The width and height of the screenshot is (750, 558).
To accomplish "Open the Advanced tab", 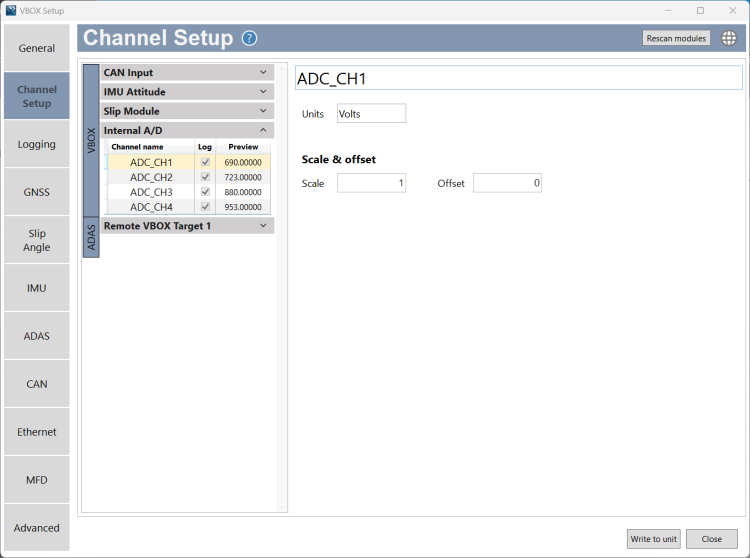I will point(37,528).
